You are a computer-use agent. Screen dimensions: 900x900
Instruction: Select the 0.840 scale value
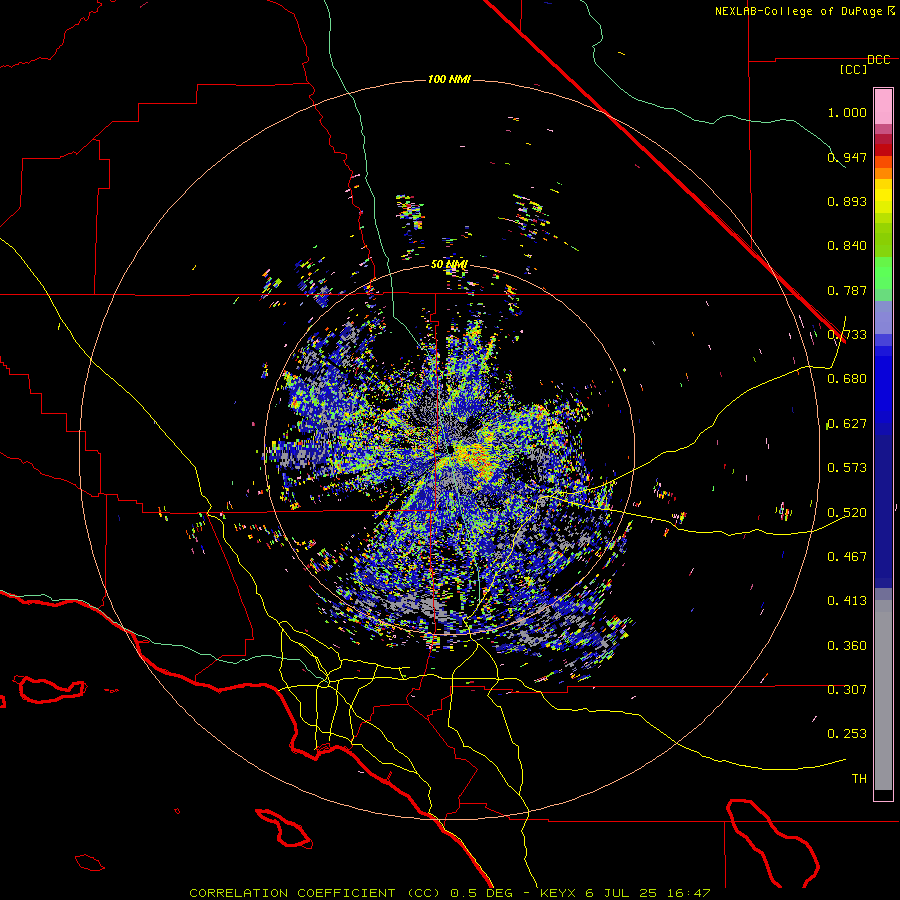tap(847, 246)
